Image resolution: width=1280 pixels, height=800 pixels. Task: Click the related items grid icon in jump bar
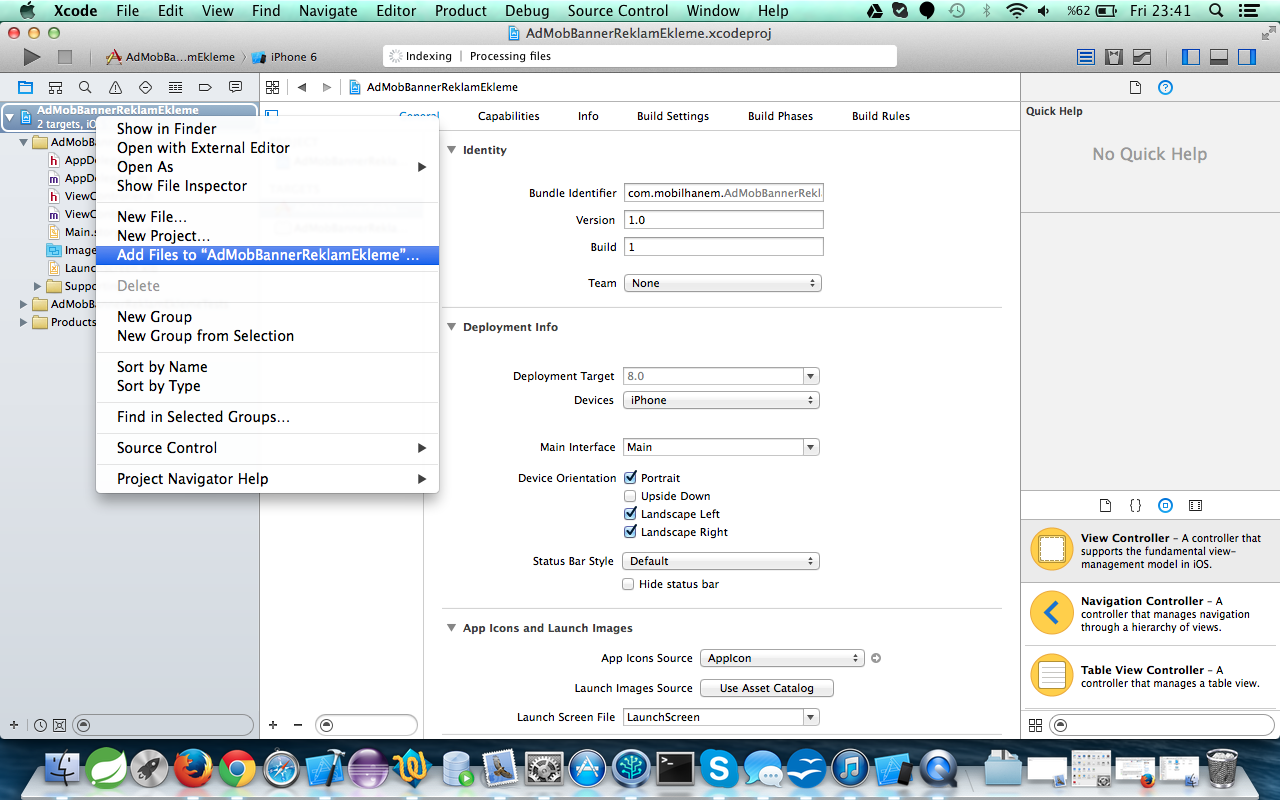click(272, 87)
